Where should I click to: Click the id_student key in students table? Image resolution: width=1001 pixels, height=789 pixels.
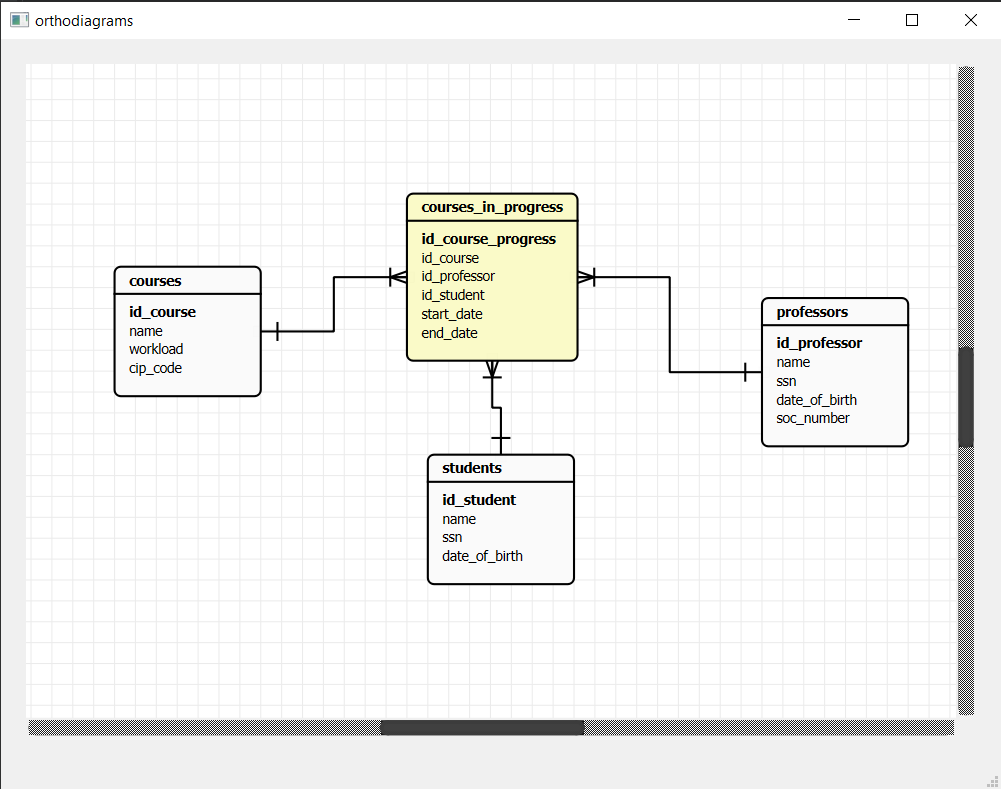click(479, 500)
